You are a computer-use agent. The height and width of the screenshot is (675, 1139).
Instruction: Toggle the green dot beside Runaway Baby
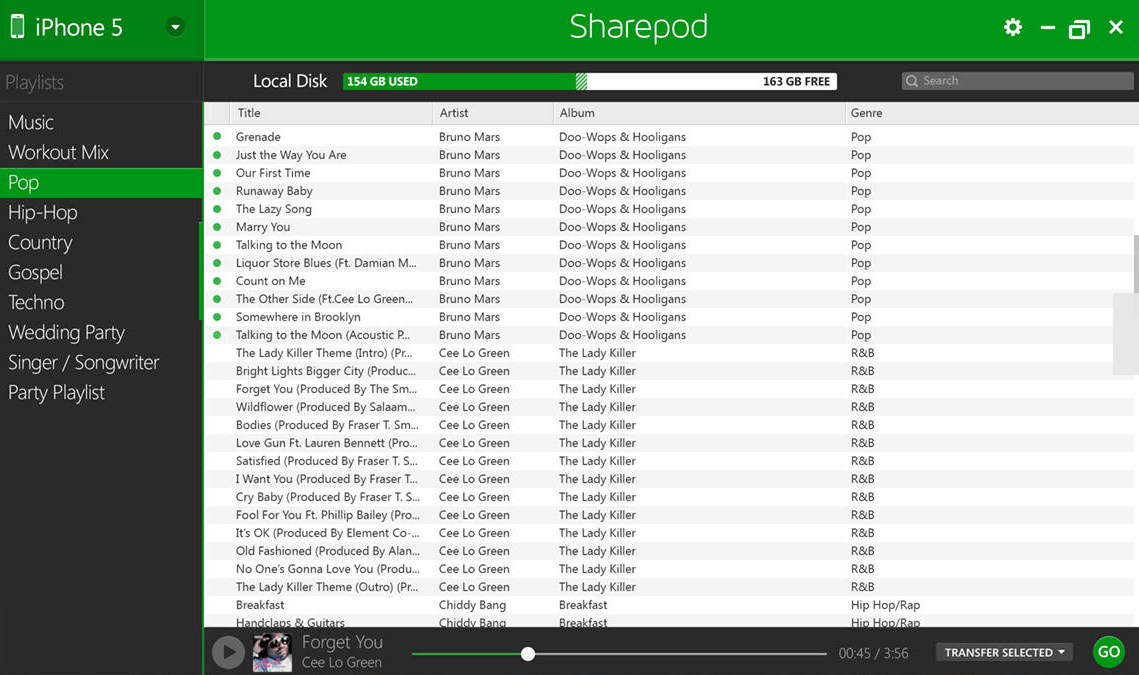(x=216, y=190)
